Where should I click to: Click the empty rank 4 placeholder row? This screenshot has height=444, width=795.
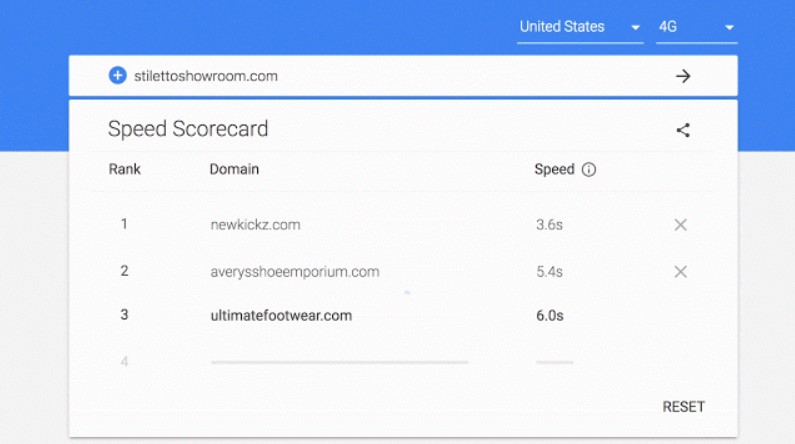pyautogui.click(x=403, y=361)
